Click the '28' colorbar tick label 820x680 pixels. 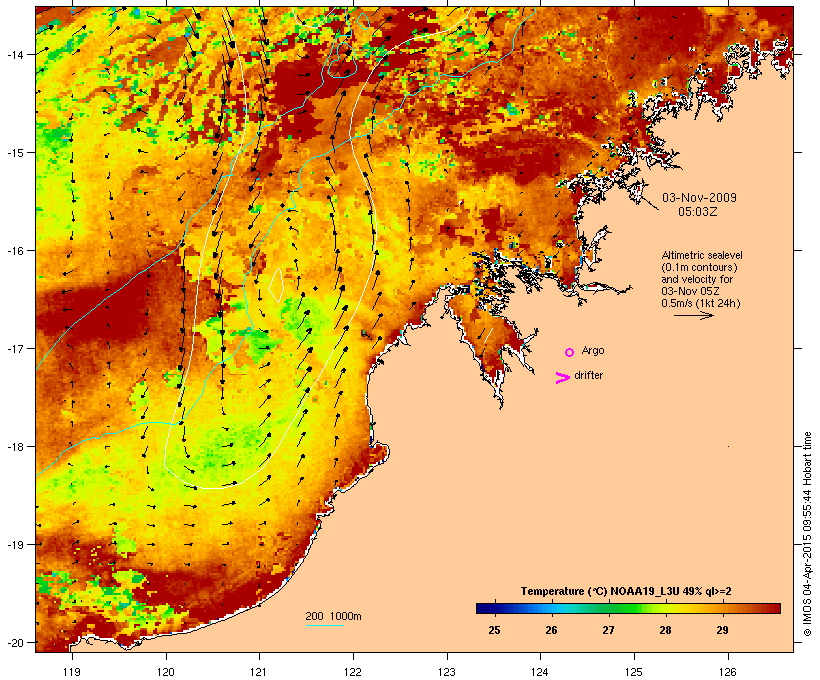[x=665, y=630]
